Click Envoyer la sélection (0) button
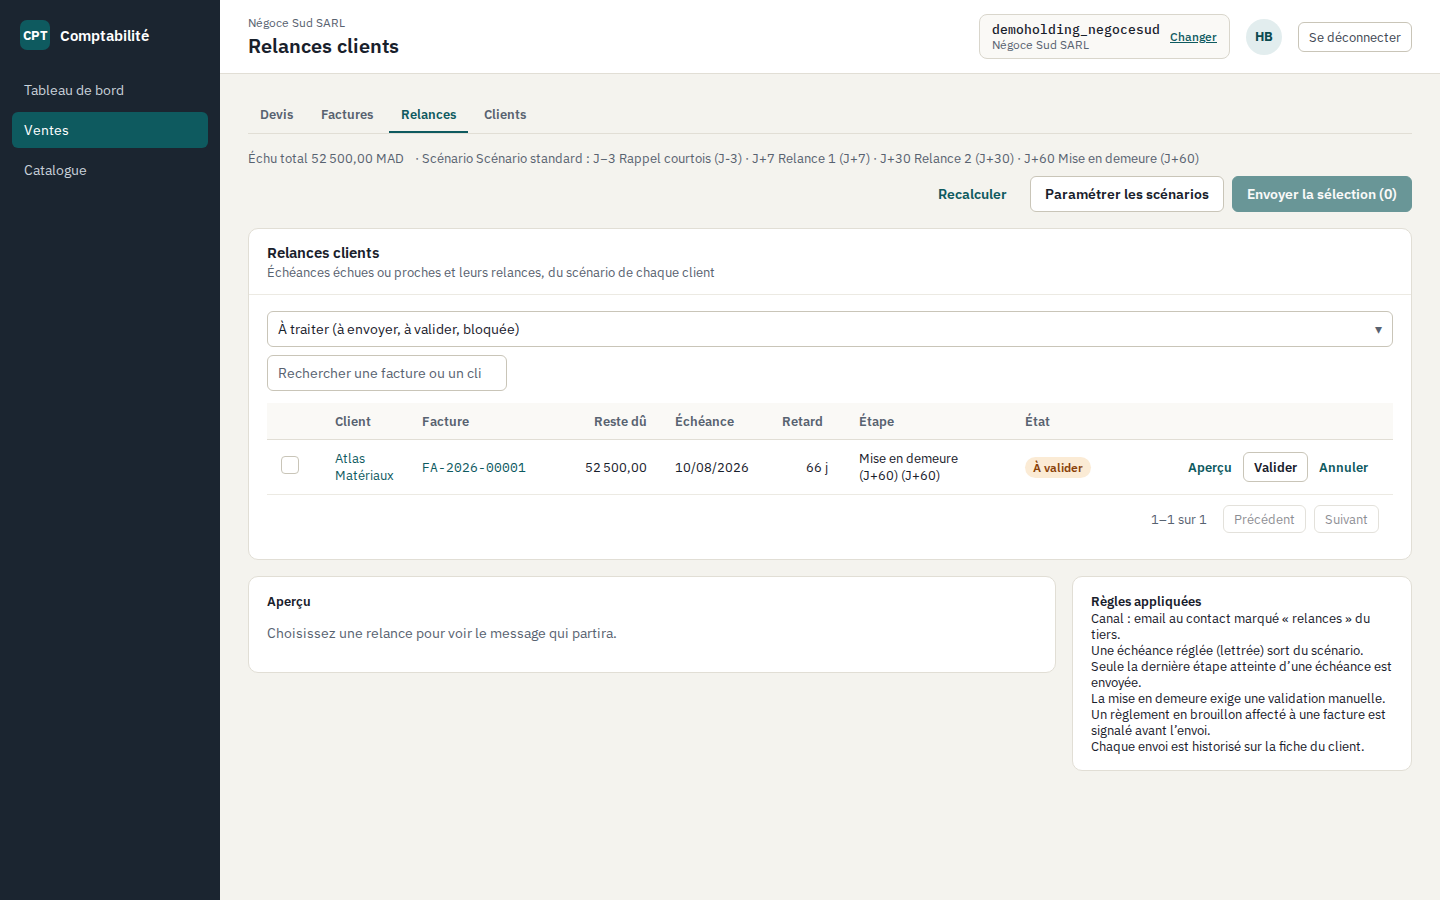 [1322, 194]
